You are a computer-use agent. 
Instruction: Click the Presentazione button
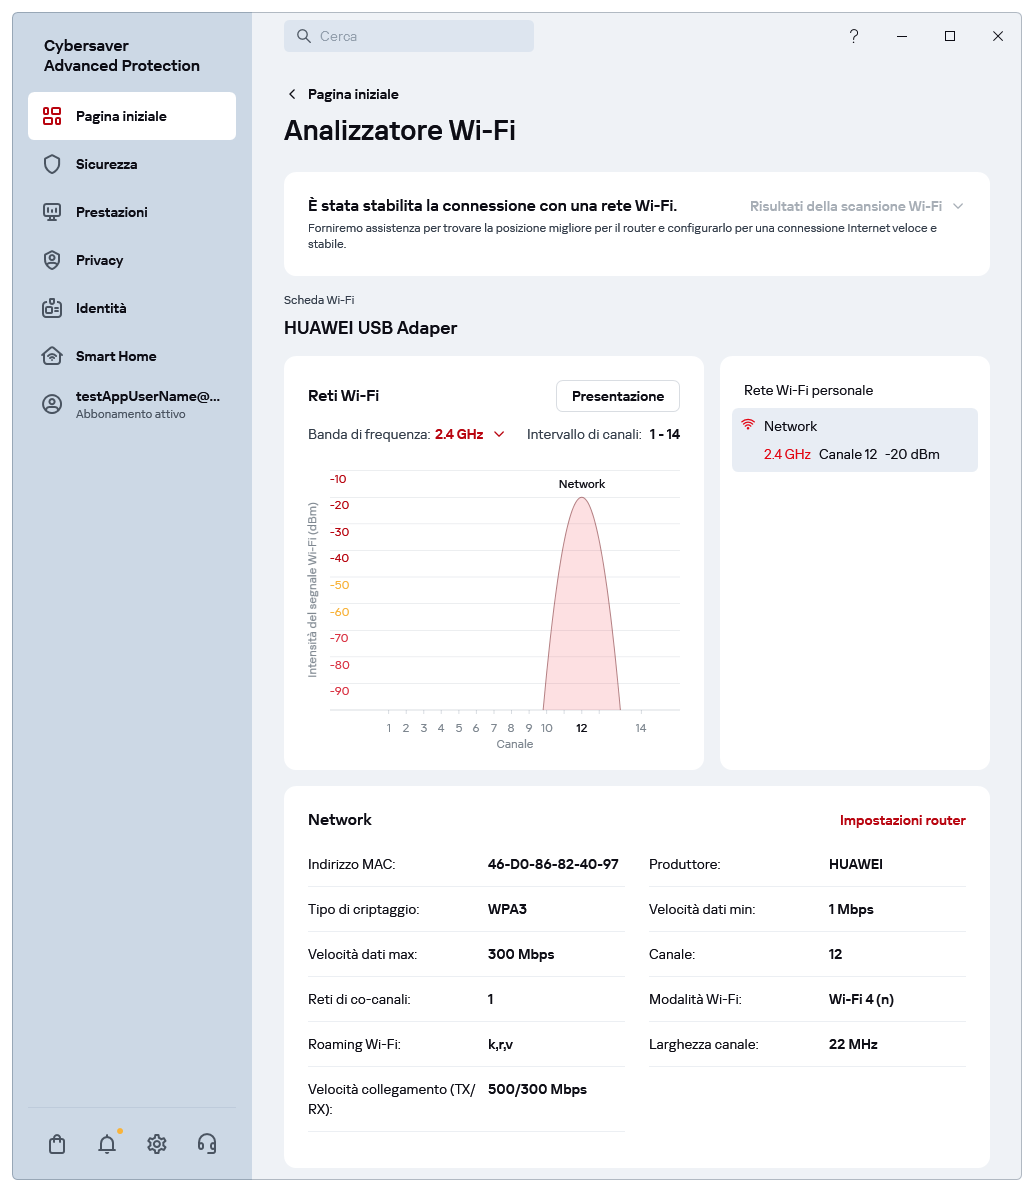click(617, 396)
